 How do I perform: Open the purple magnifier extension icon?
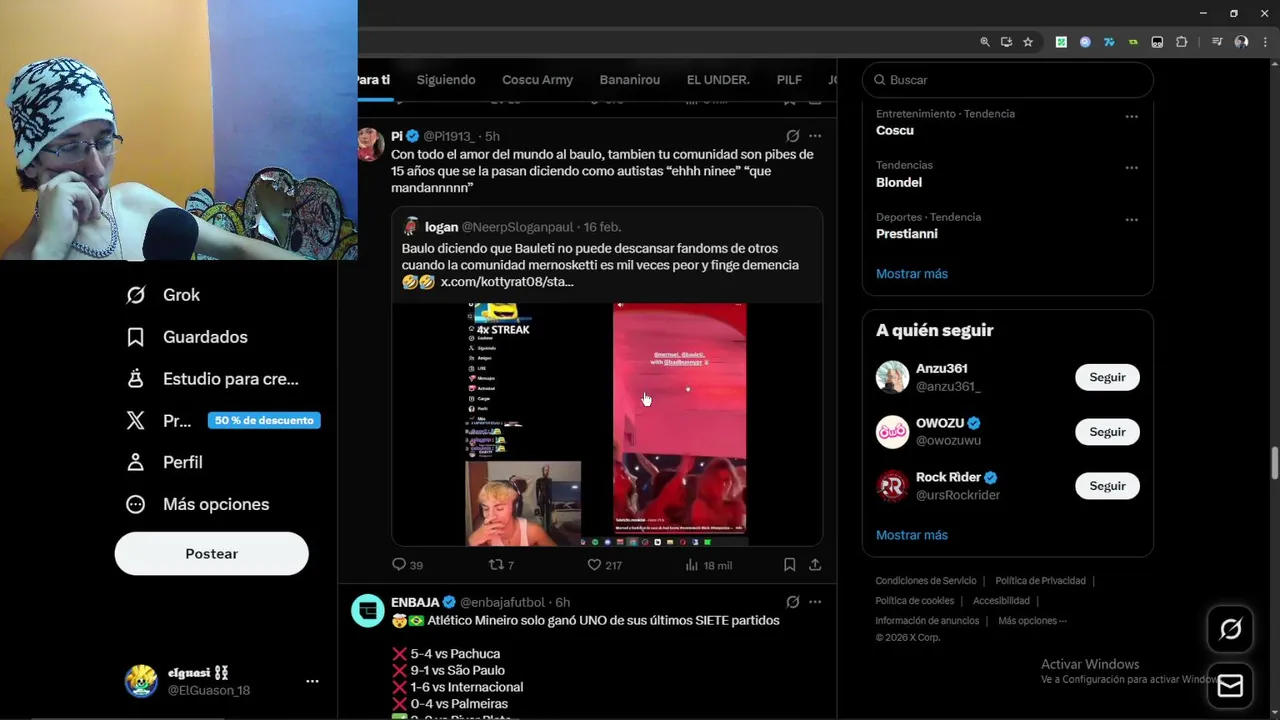(1085, 42)
